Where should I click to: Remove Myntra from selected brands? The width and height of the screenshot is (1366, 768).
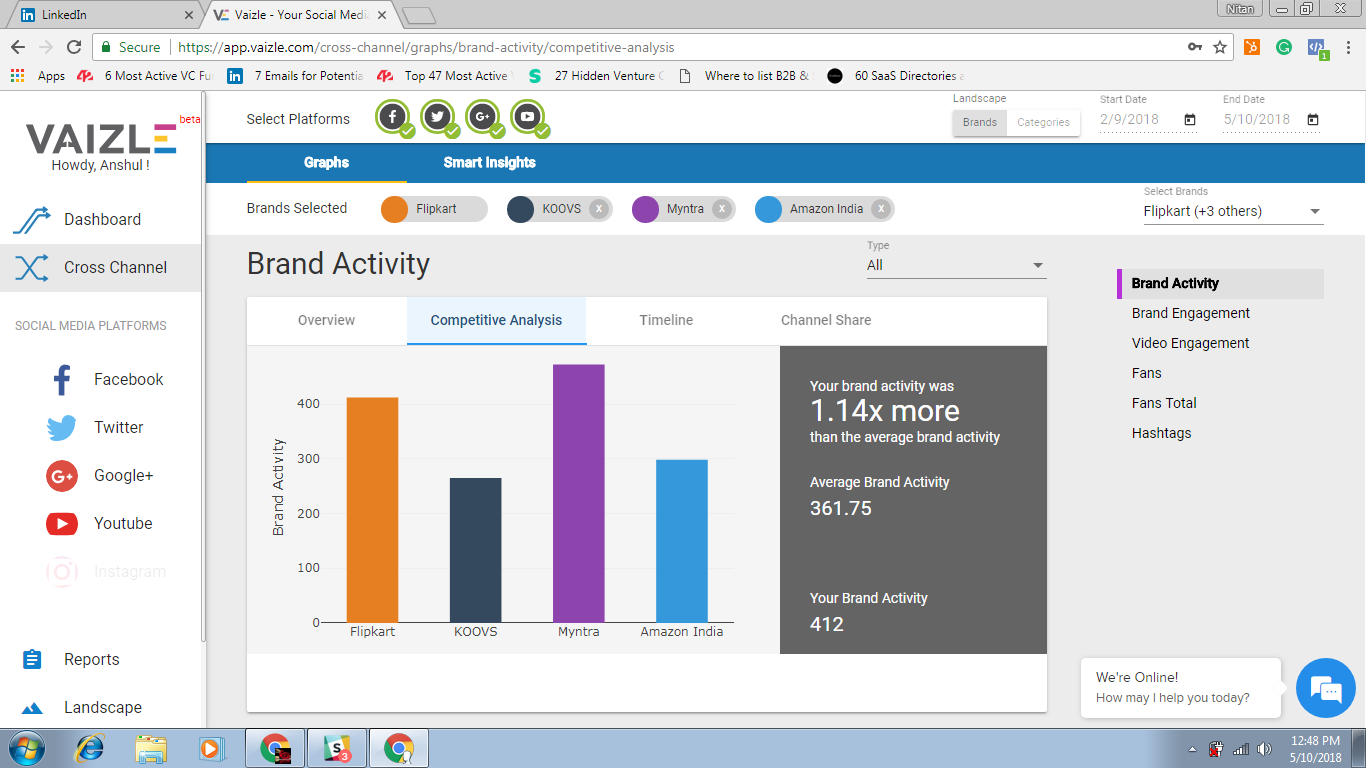click(722, 209)
